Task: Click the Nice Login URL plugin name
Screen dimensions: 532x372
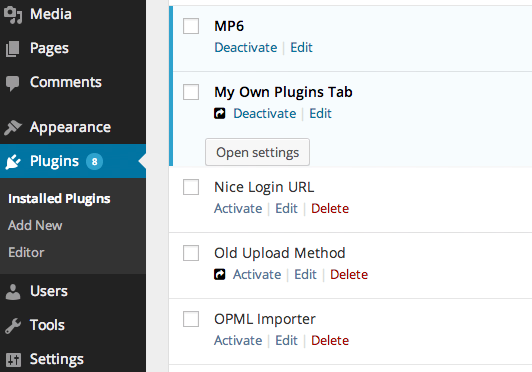Action: click(x=264, y=187)
